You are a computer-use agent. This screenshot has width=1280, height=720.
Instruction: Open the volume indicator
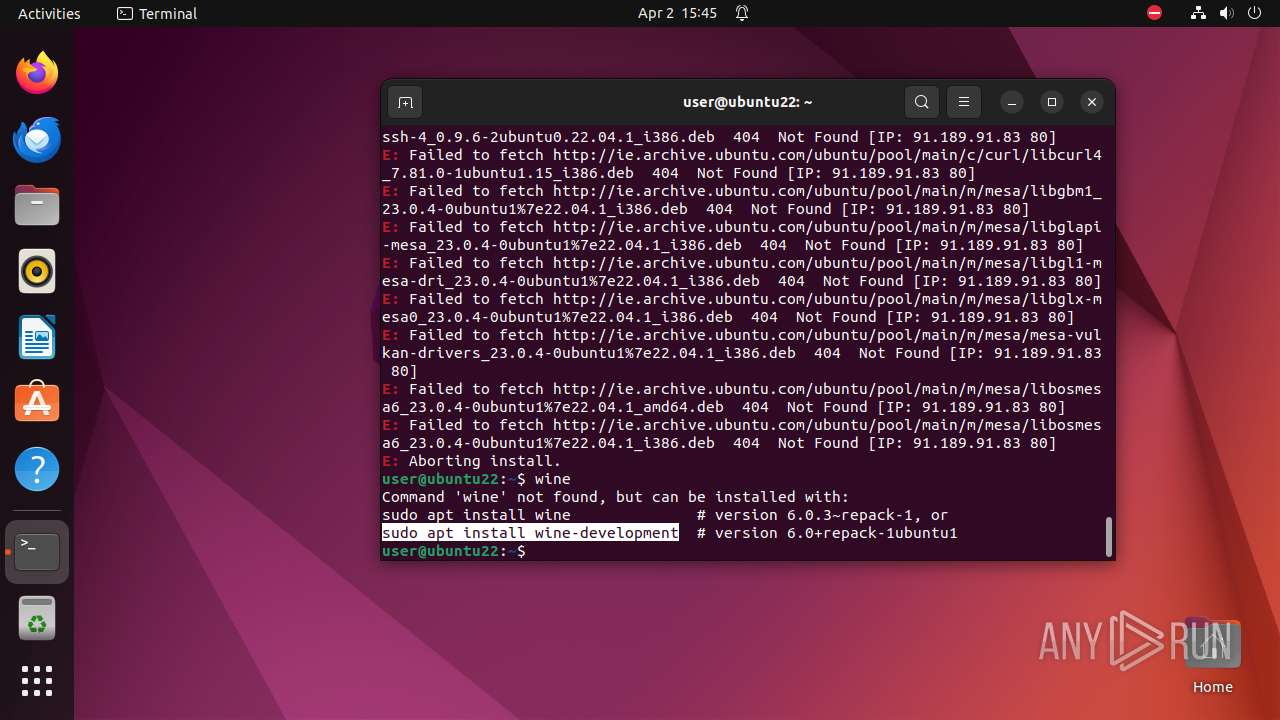tap(1227, 13)
